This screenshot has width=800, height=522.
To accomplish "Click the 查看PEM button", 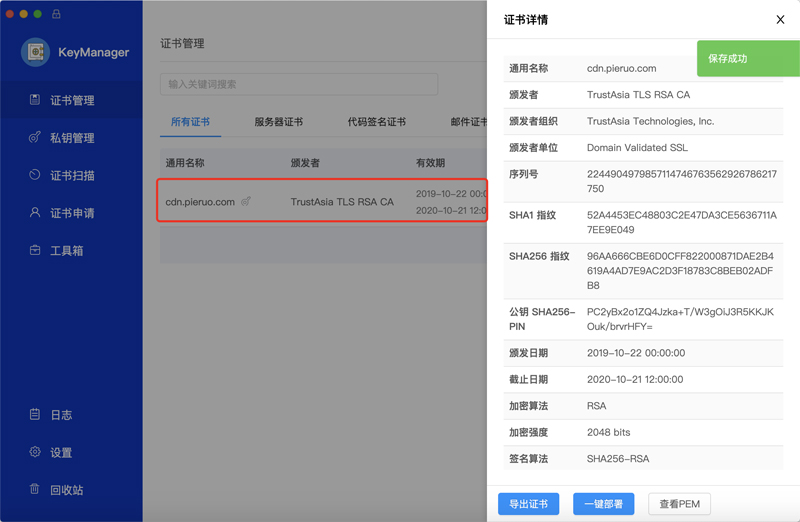I will point(679,504).
